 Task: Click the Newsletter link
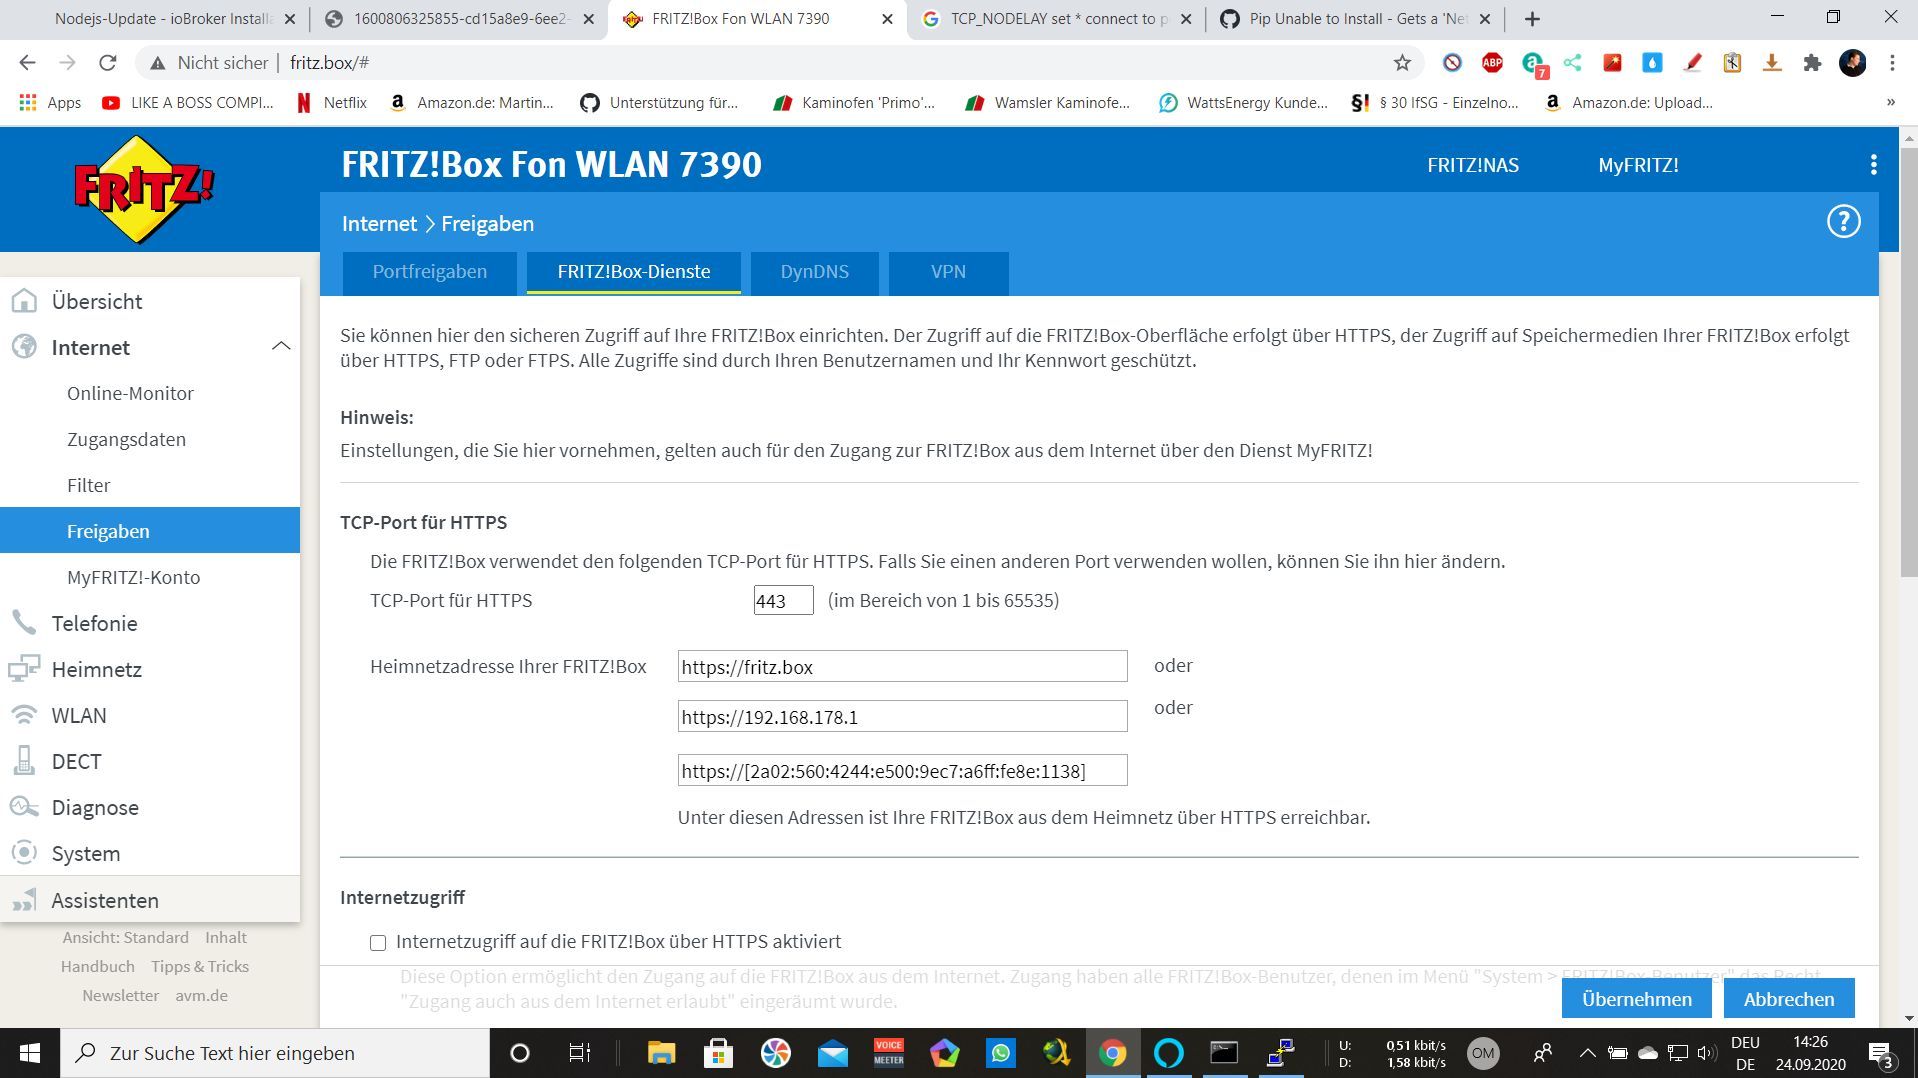tap(120, 995)
